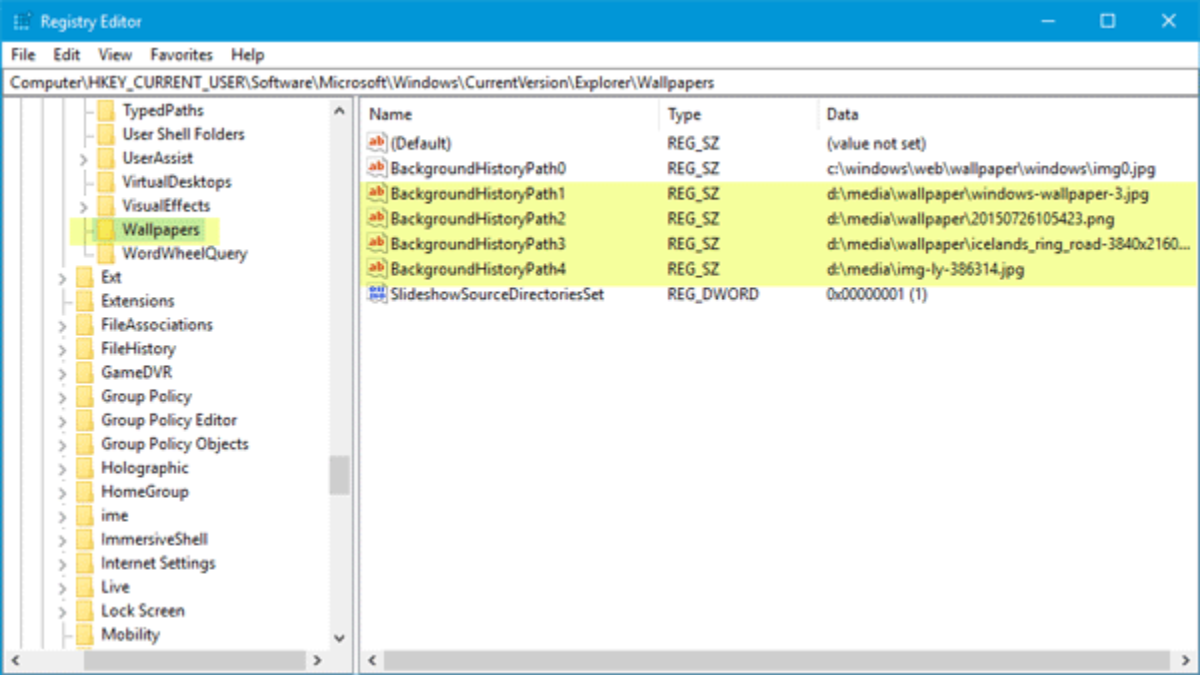The height and width of the screenshot is (675, 1200).
Task: Expand the Ext key
Action: (62, 277)
